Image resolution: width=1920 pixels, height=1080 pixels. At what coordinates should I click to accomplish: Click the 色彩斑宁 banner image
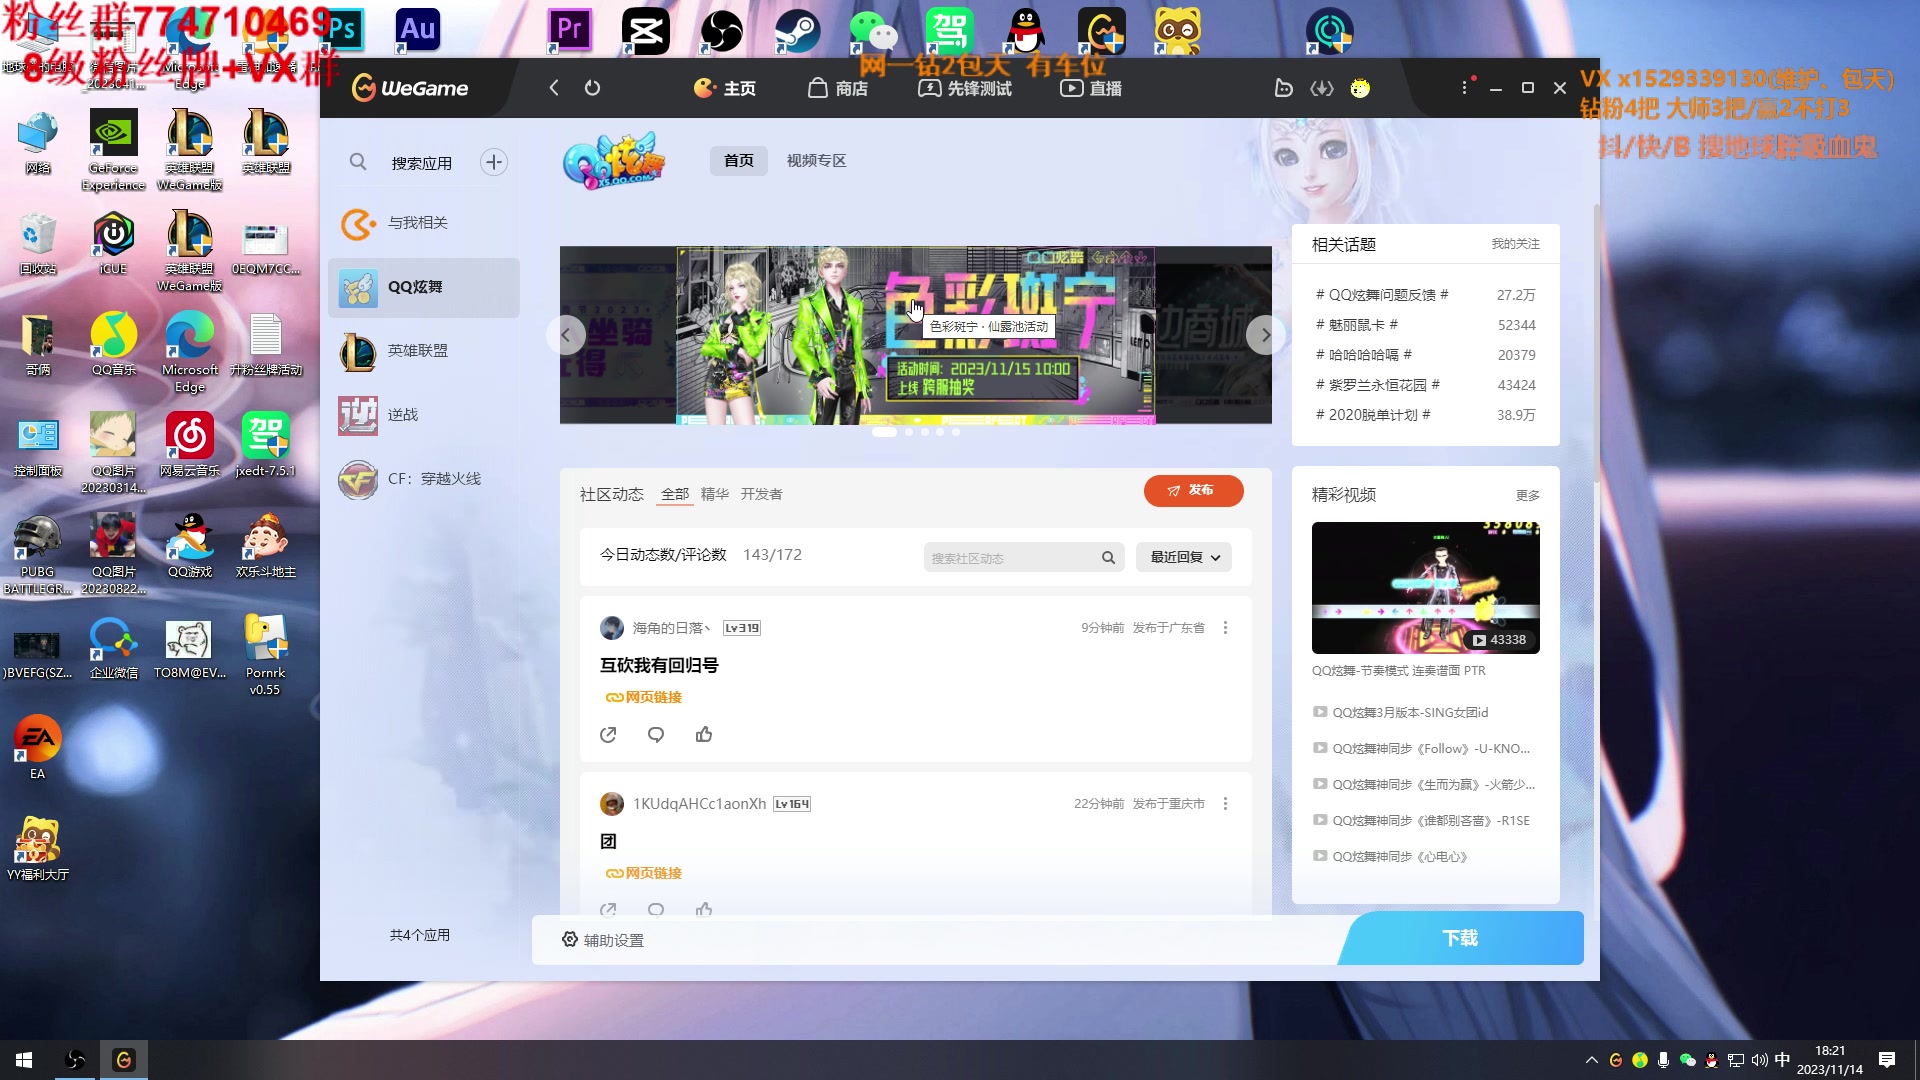(x=915, y=336)
